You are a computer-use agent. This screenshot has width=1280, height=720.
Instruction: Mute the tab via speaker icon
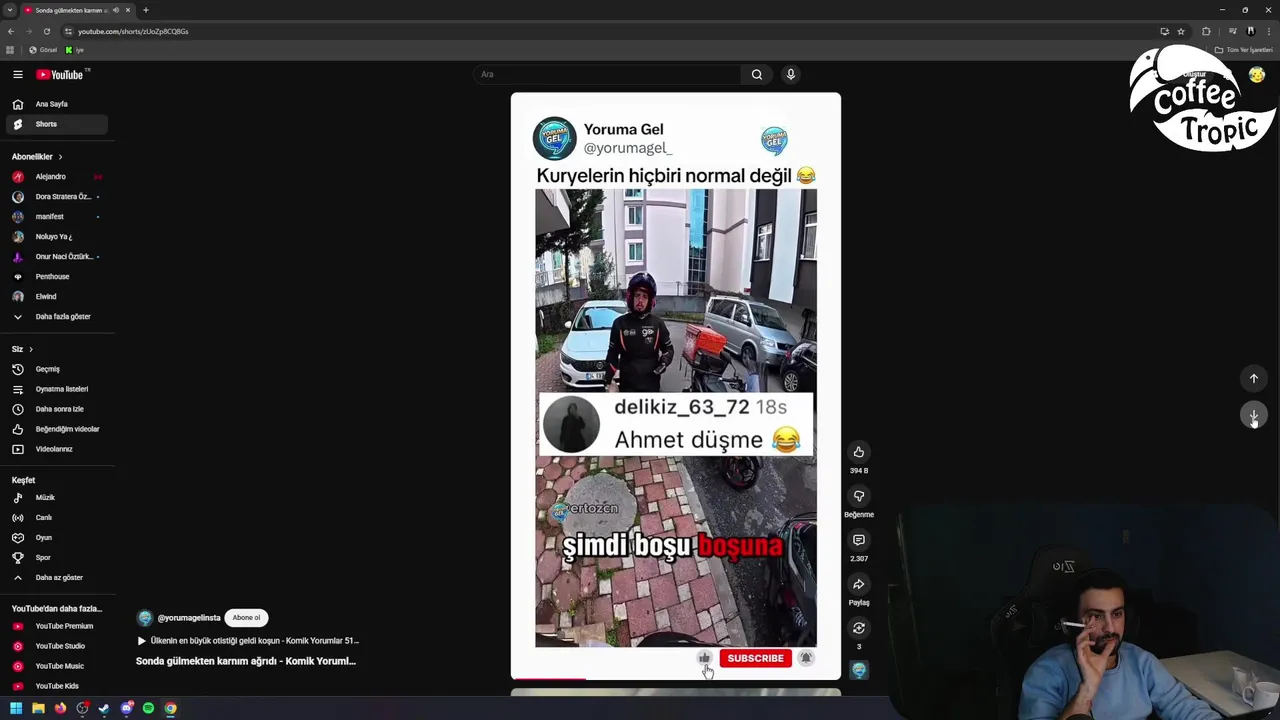tap(116, 10)
